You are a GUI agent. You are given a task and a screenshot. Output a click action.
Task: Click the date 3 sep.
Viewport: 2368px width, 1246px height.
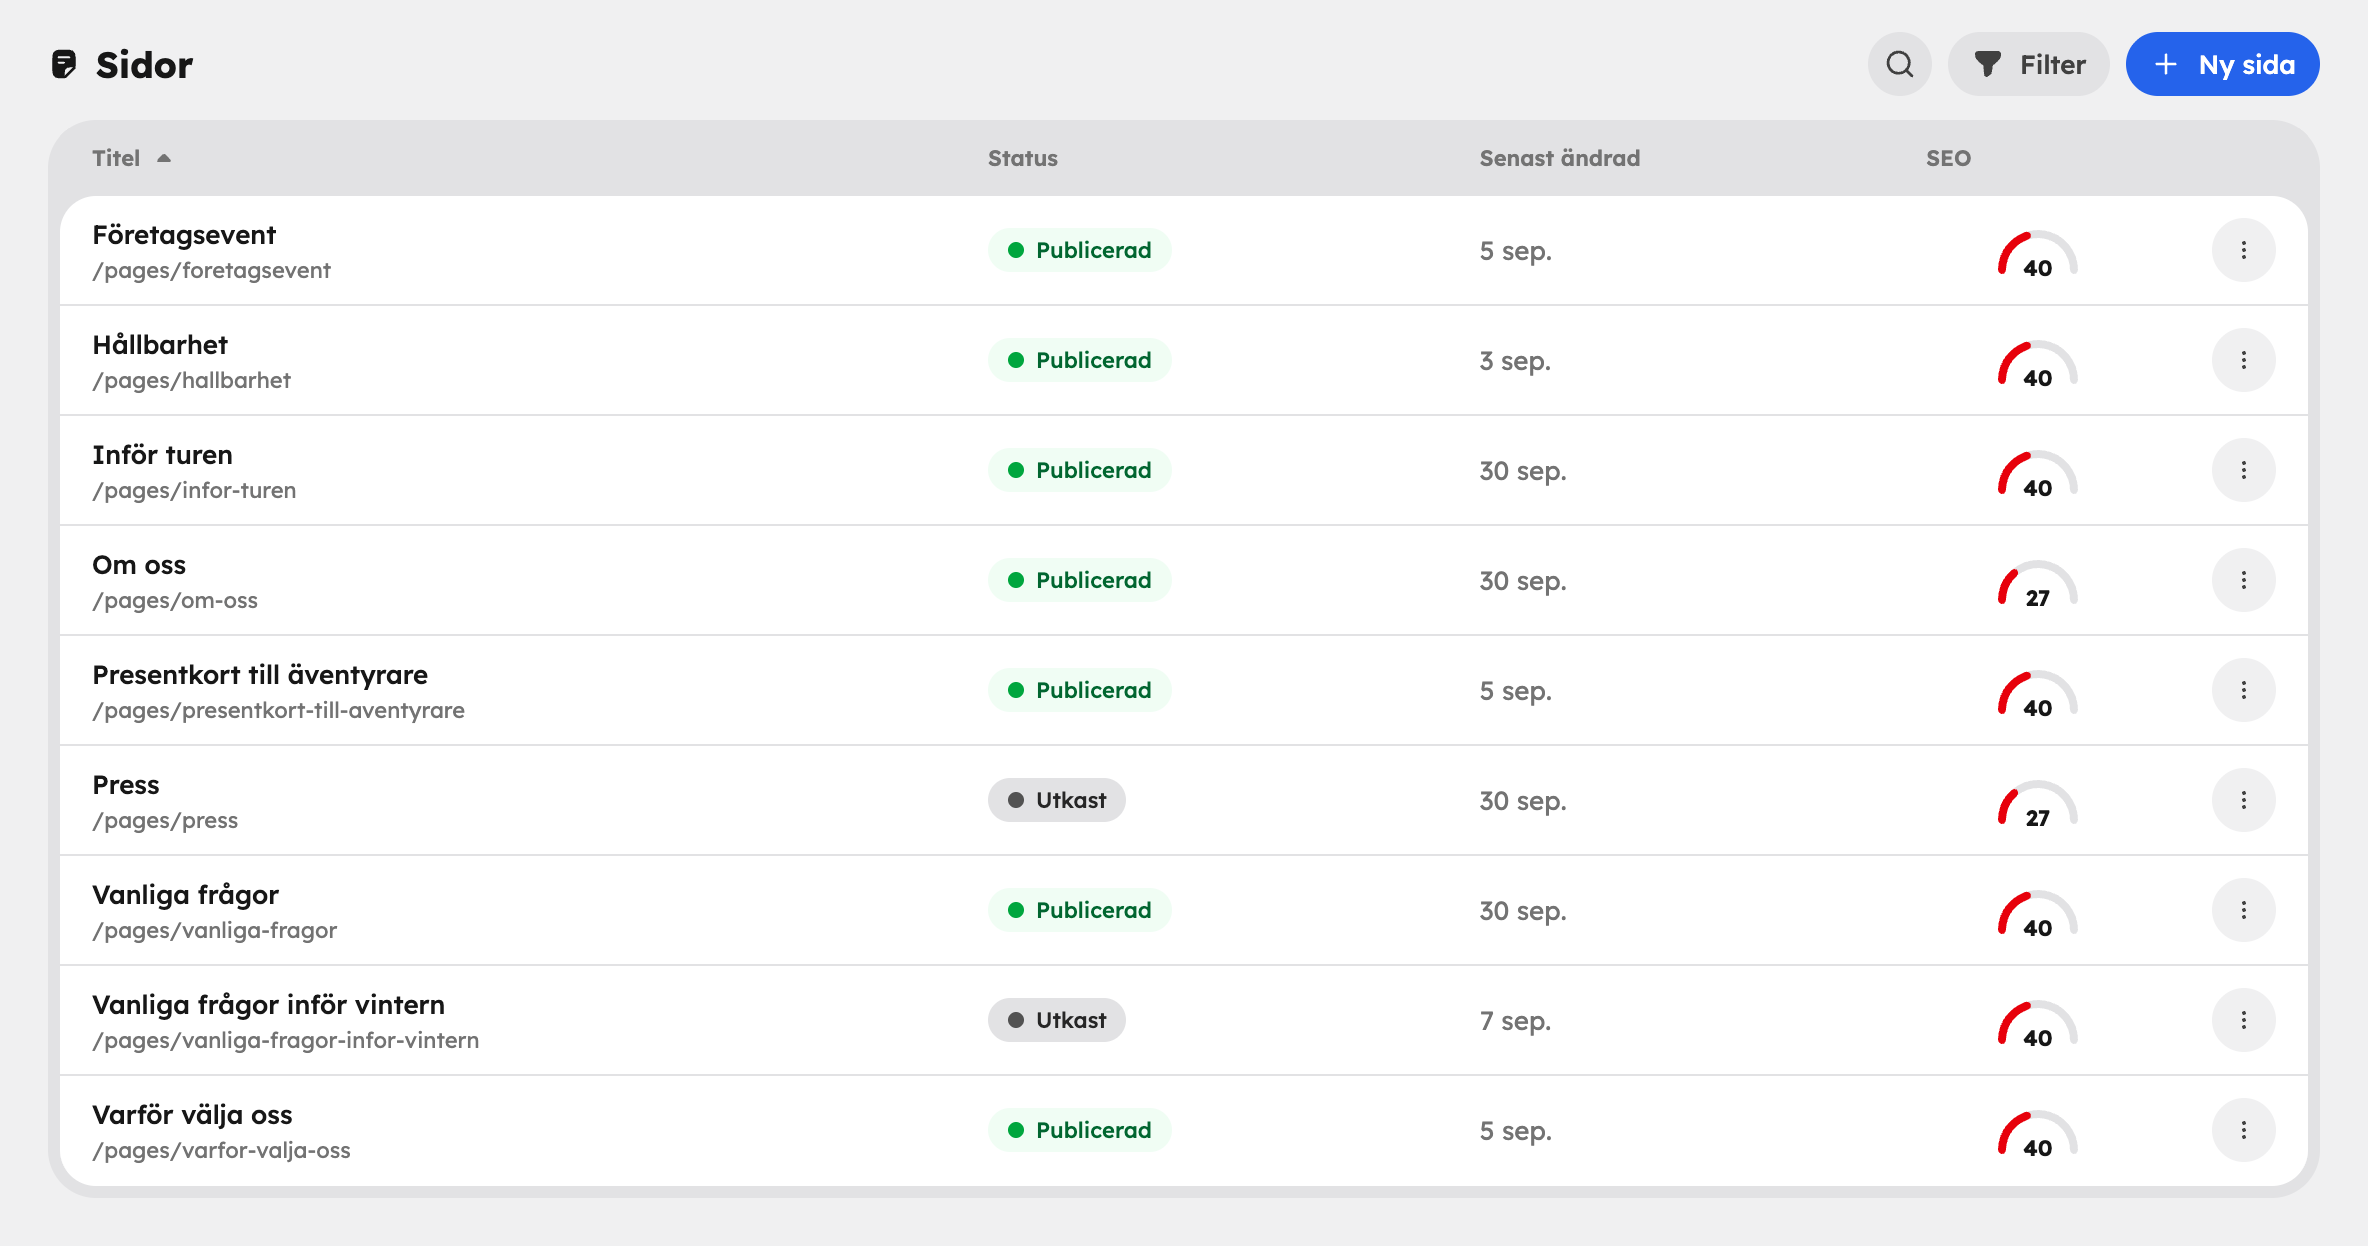(x=1516, y=361)
